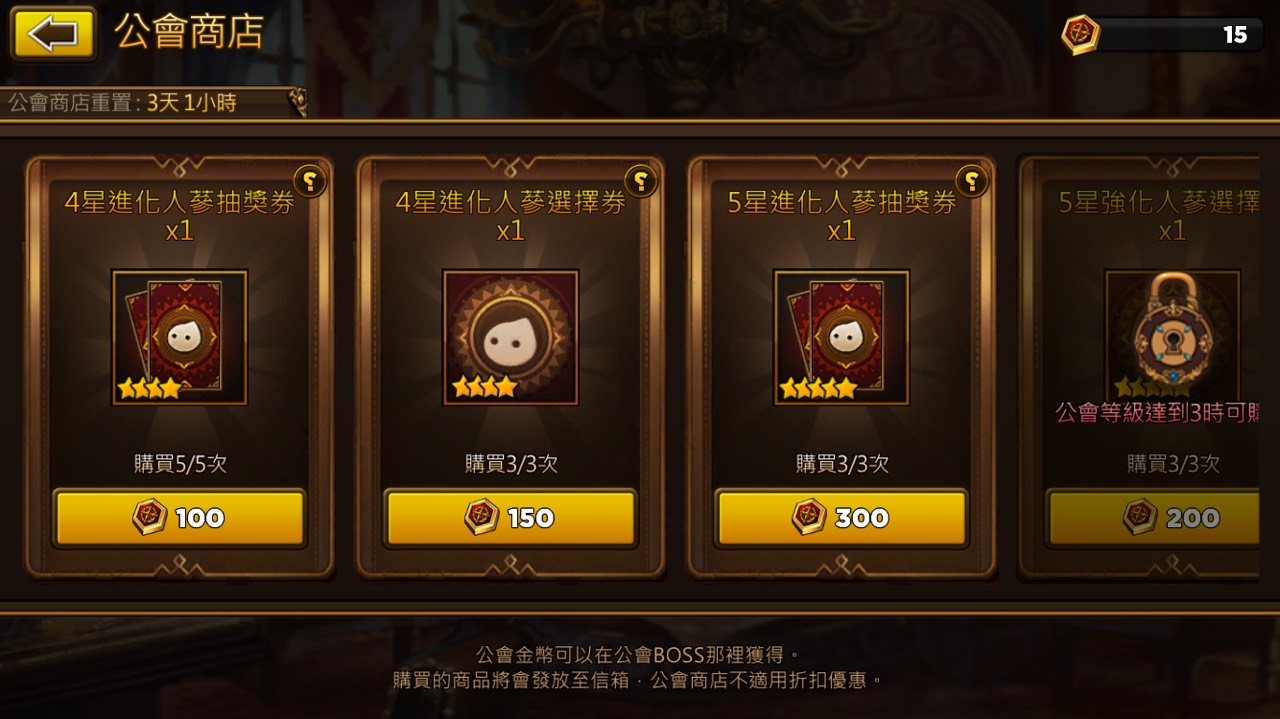
Task: Tap the 公會商店 page title
Action: point(188,32)
